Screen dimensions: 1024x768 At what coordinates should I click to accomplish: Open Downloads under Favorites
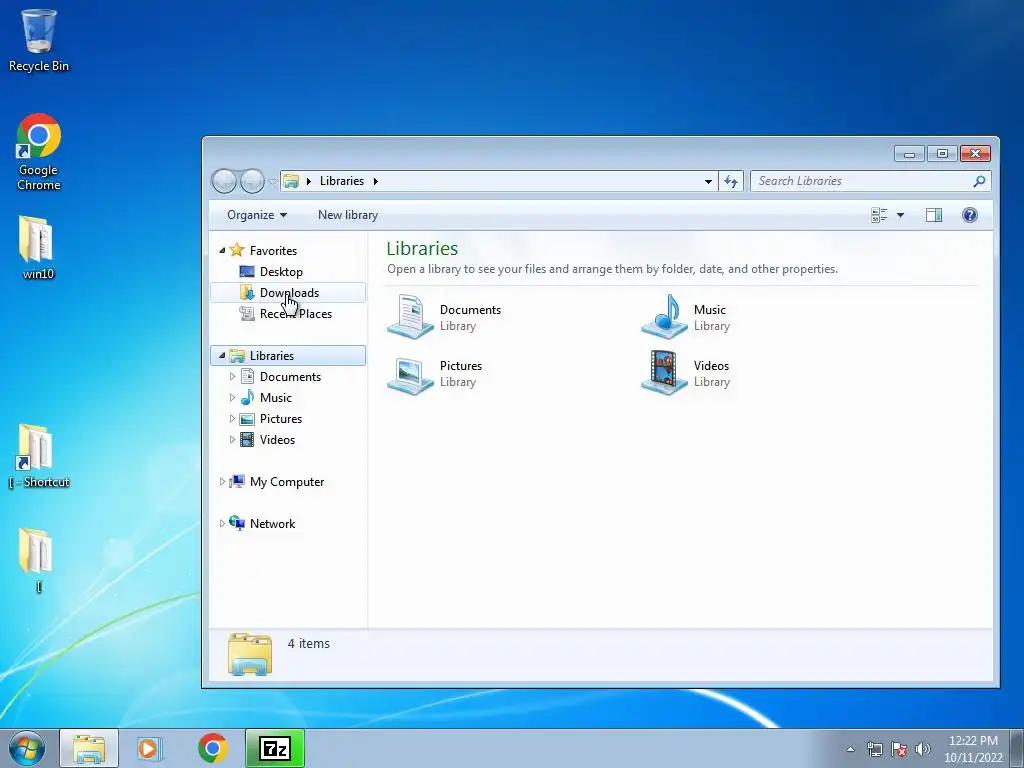pyautogui.click(x=288, y=293)
